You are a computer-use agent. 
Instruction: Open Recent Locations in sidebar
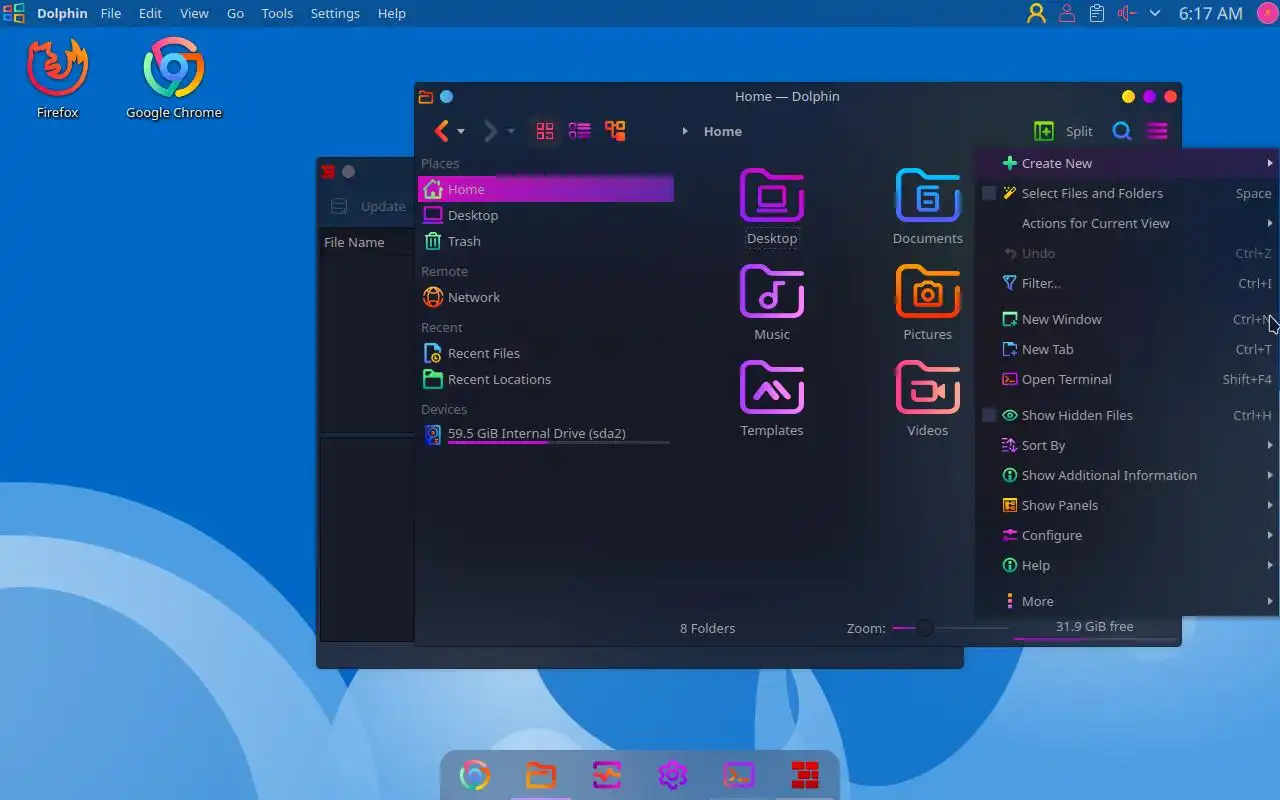[x=546, y=379]
